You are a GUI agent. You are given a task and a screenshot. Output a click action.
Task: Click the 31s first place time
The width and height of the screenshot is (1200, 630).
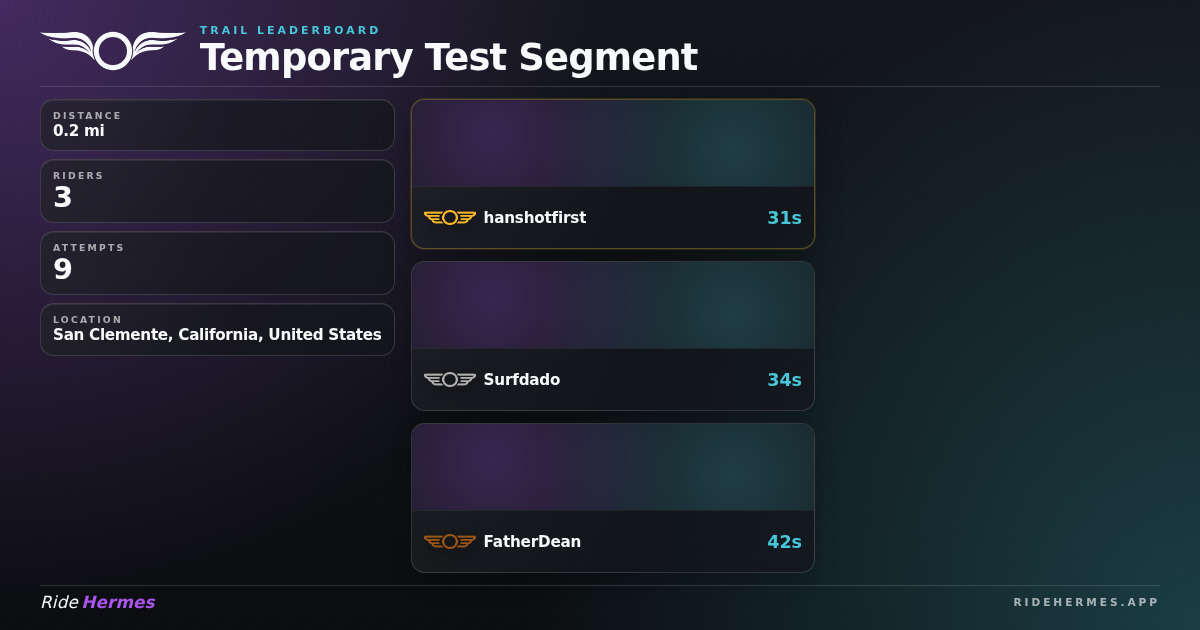click(x=784, y=218)
